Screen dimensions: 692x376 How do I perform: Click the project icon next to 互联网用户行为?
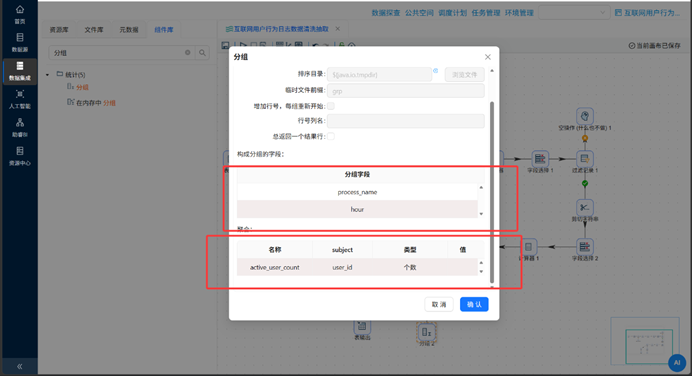[618, 13]
